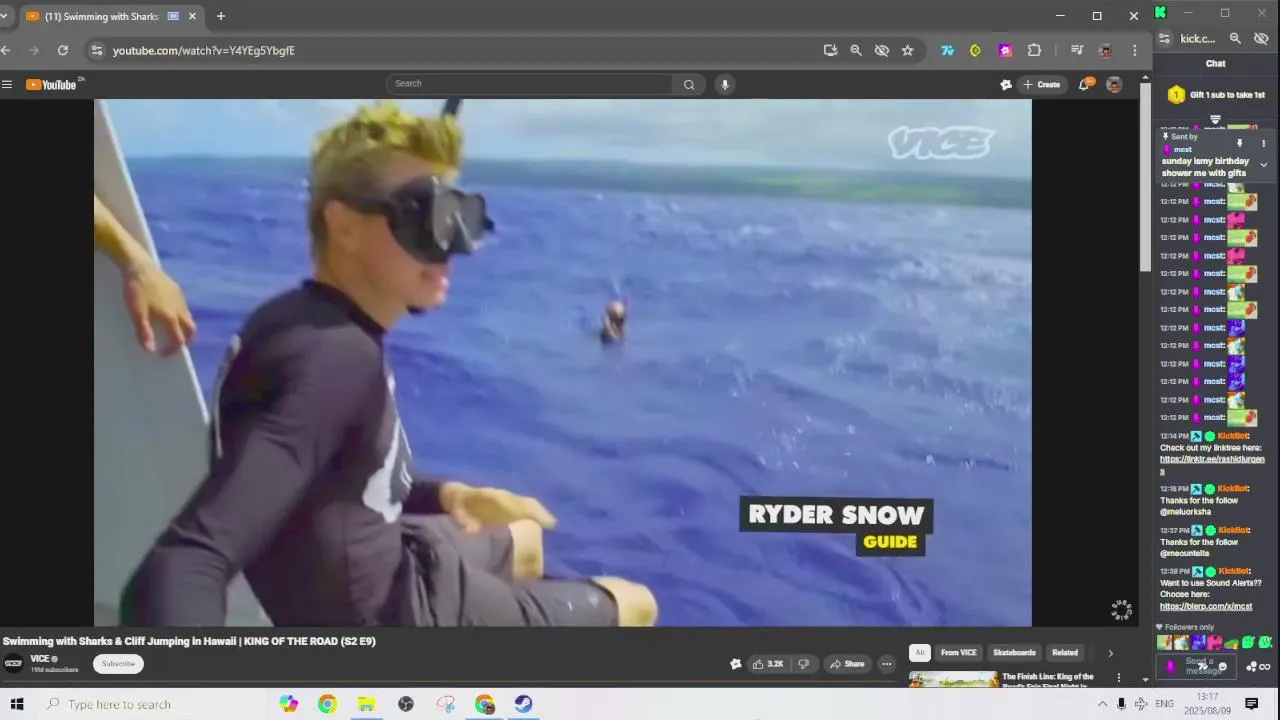1280x720 pixels.
Task: Bookmark this page with the star
Action: coord(908,50)
